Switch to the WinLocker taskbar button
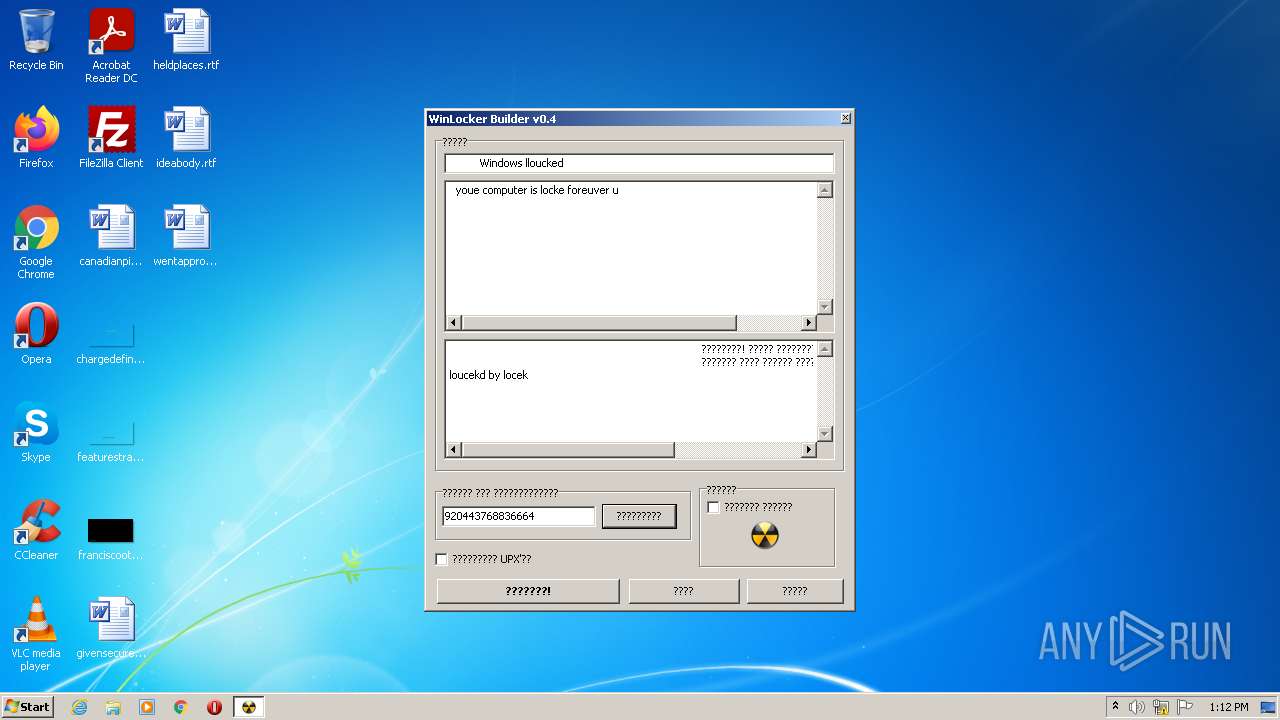This screenshot has height=720, width=1280. click(249, 707)
